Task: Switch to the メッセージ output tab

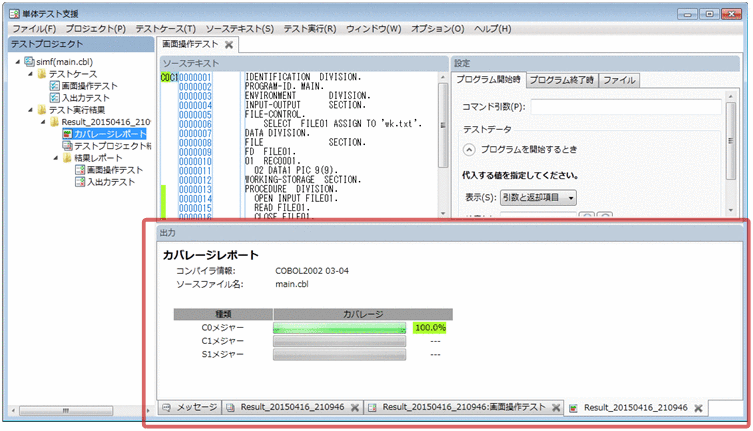Action: (190, 407)
